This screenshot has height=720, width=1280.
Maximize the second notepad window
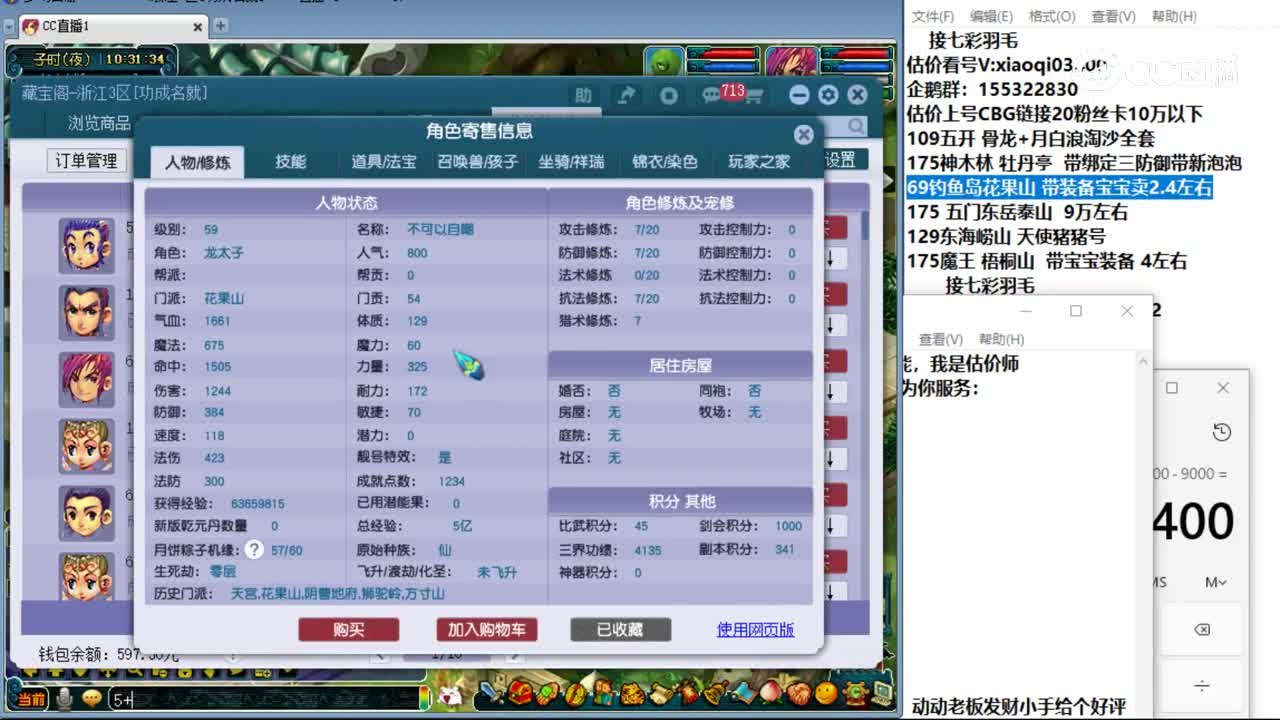(1076, 311)
